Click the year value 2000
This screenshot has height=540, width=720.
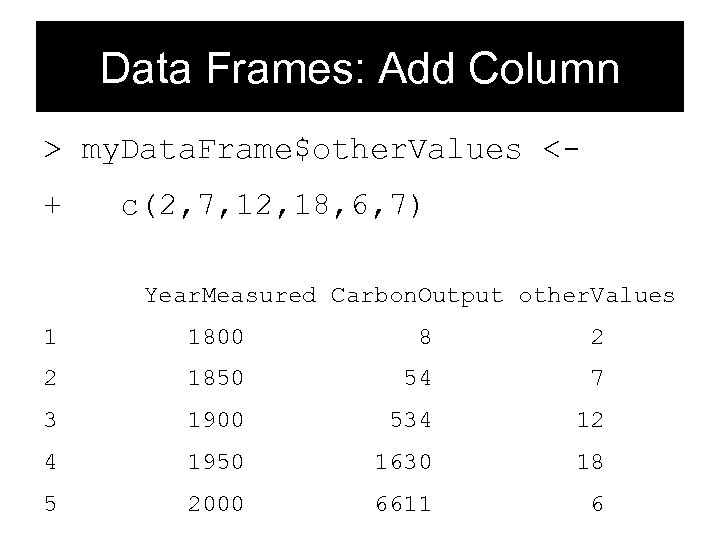(x=216, y=505)
